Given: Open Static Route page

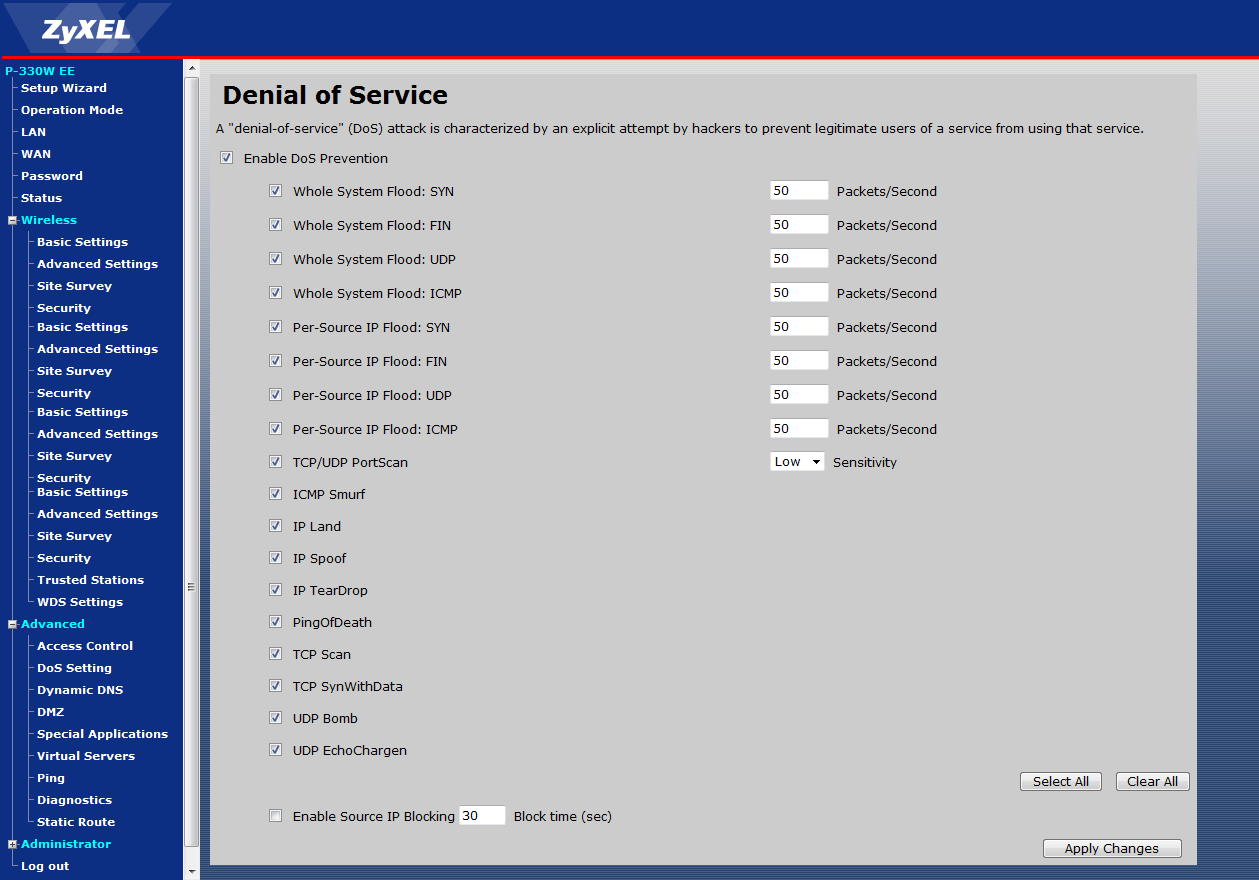Looking at the screenshot, I should click(x=76, y=822).
